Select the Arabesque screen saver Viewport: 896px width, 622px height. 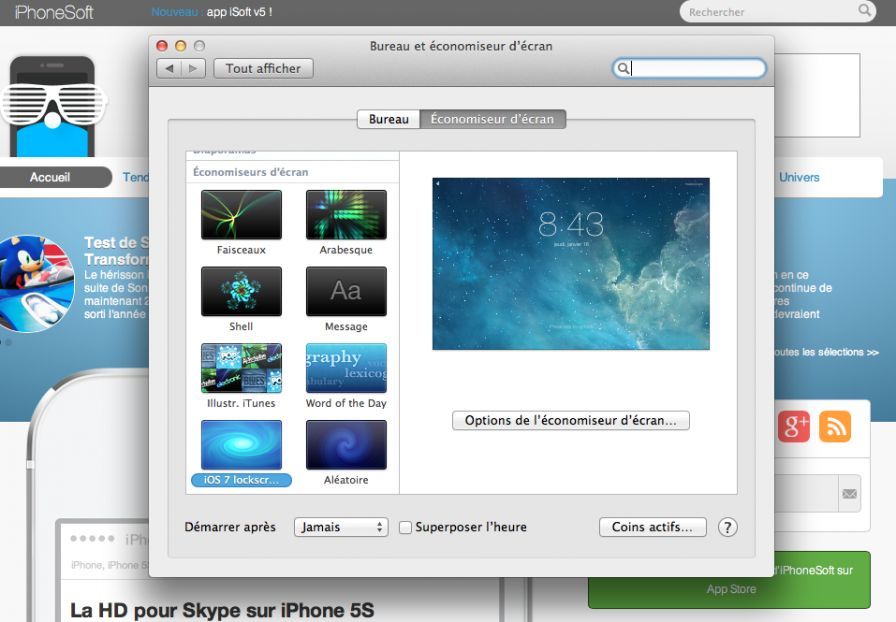tap(346, 214)
